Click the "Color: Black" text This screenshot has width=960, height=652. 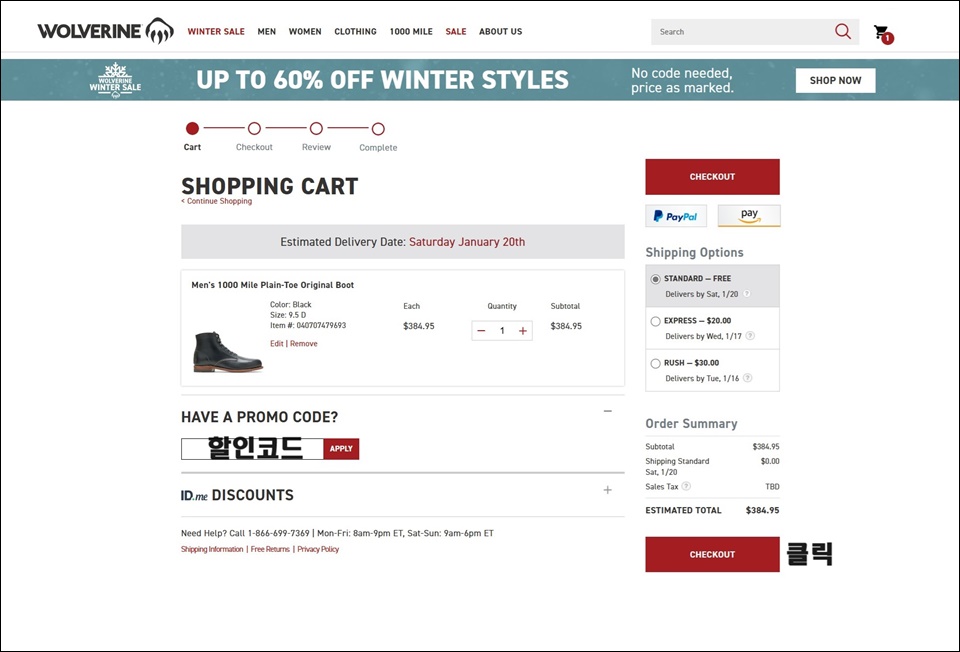291,304
